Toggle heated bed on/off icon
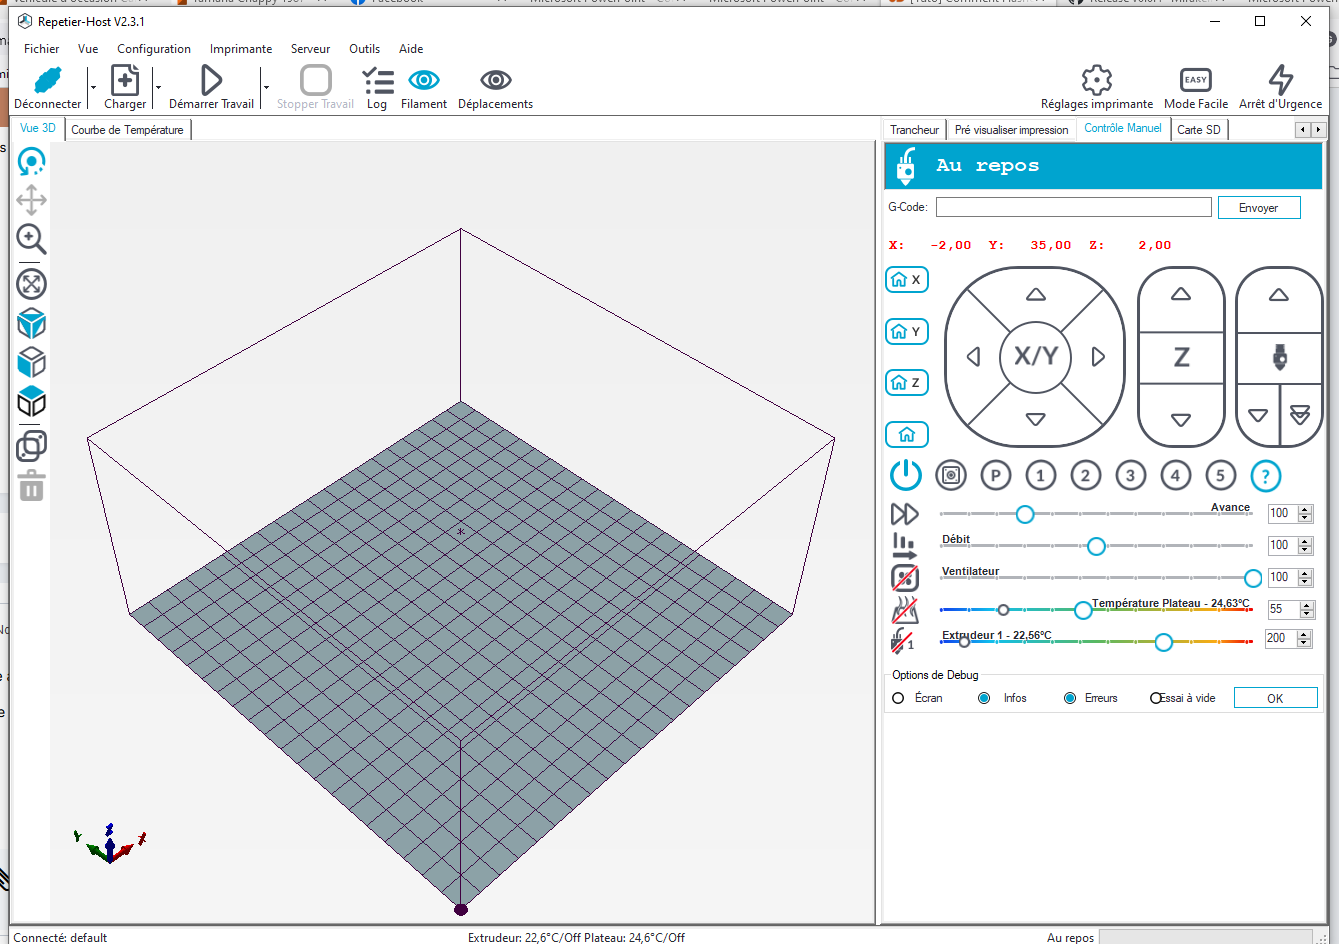Viewport: 1339px width, 944px height. click(905, 609)
